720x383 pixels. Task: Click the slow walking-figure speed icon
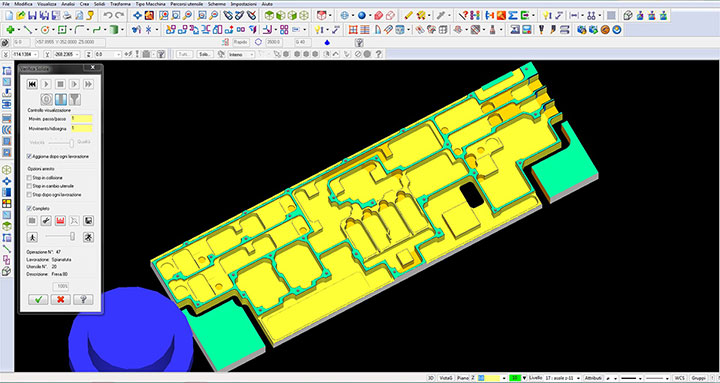click(32, 237)
